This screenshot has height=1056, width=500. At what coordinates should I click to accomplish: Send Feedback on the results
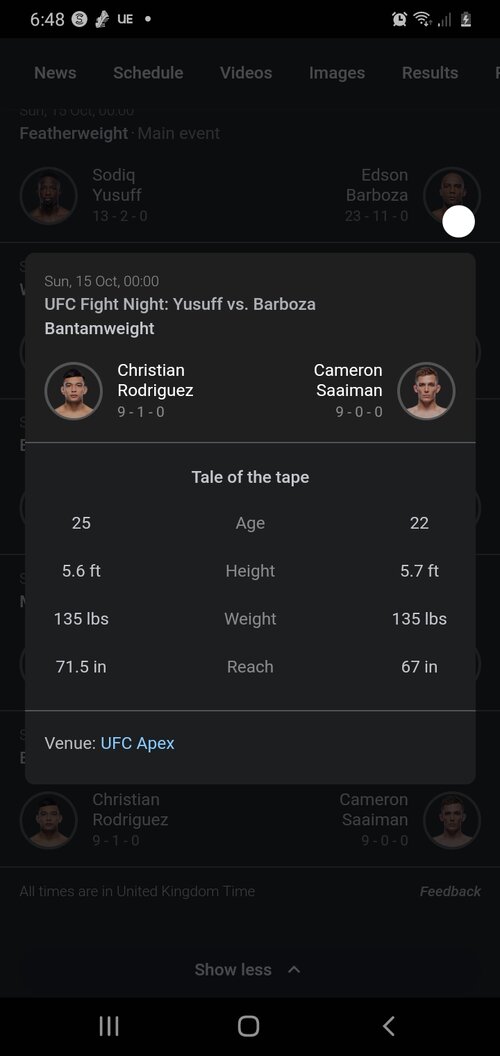450,891
